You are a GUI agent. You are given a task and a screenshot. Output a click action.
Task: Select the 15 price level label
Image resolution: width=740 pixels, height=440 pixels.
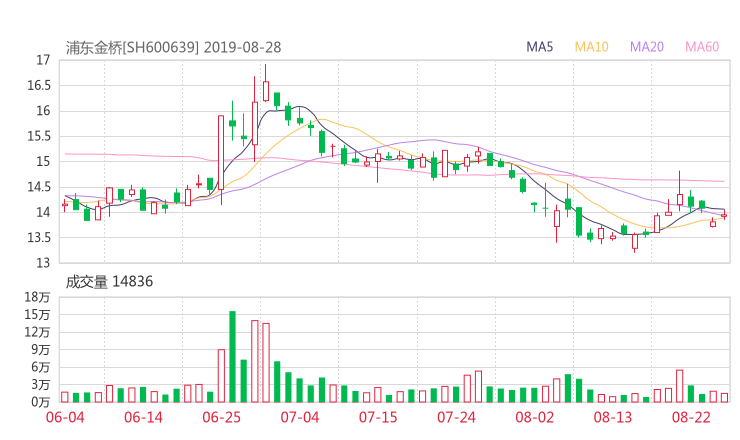tap(42, 162)
